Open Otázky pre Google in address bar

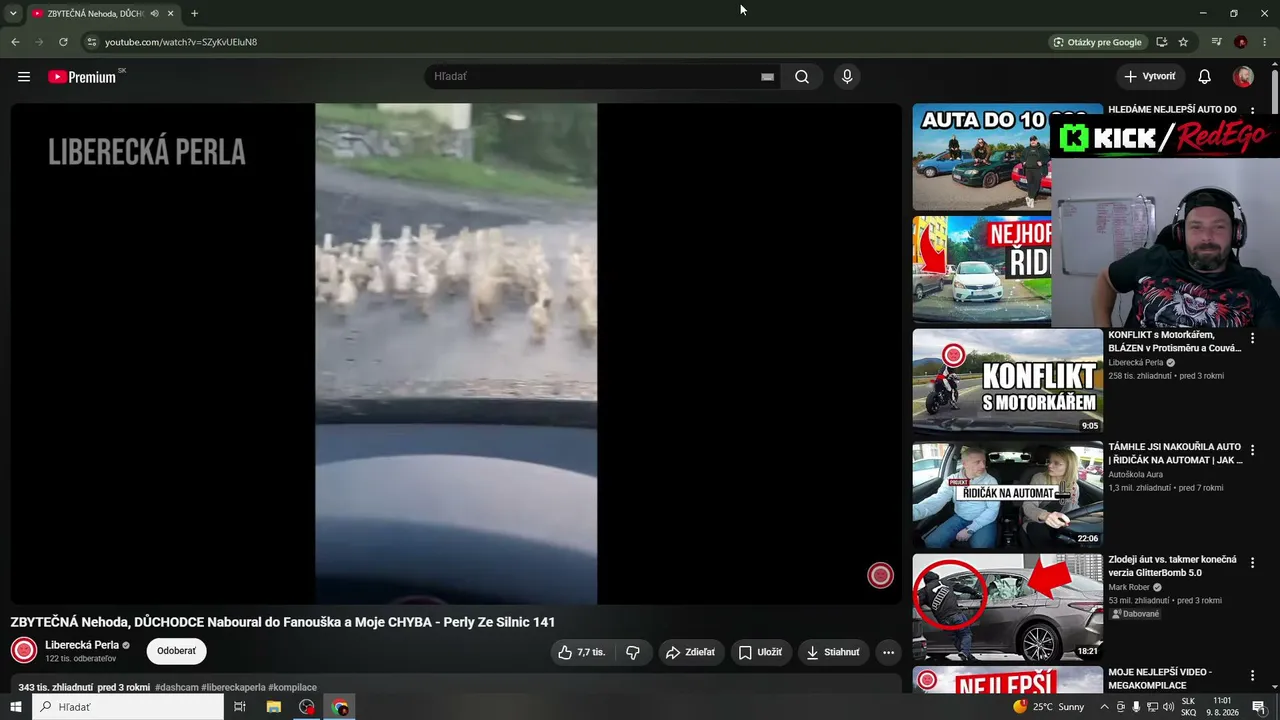coord(1096,42)
